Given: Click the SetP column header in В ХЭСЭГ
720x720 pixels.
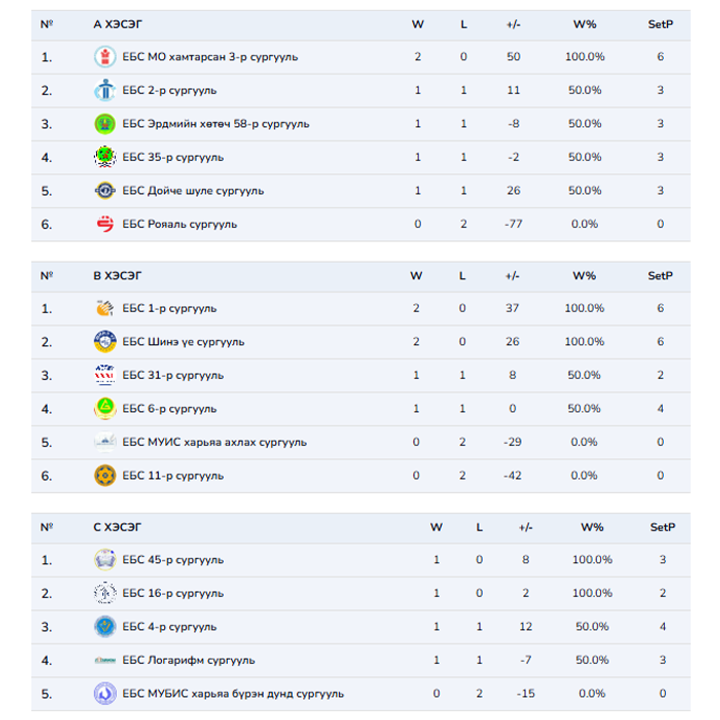Looking at the screenshot, I should pos(660,276).
